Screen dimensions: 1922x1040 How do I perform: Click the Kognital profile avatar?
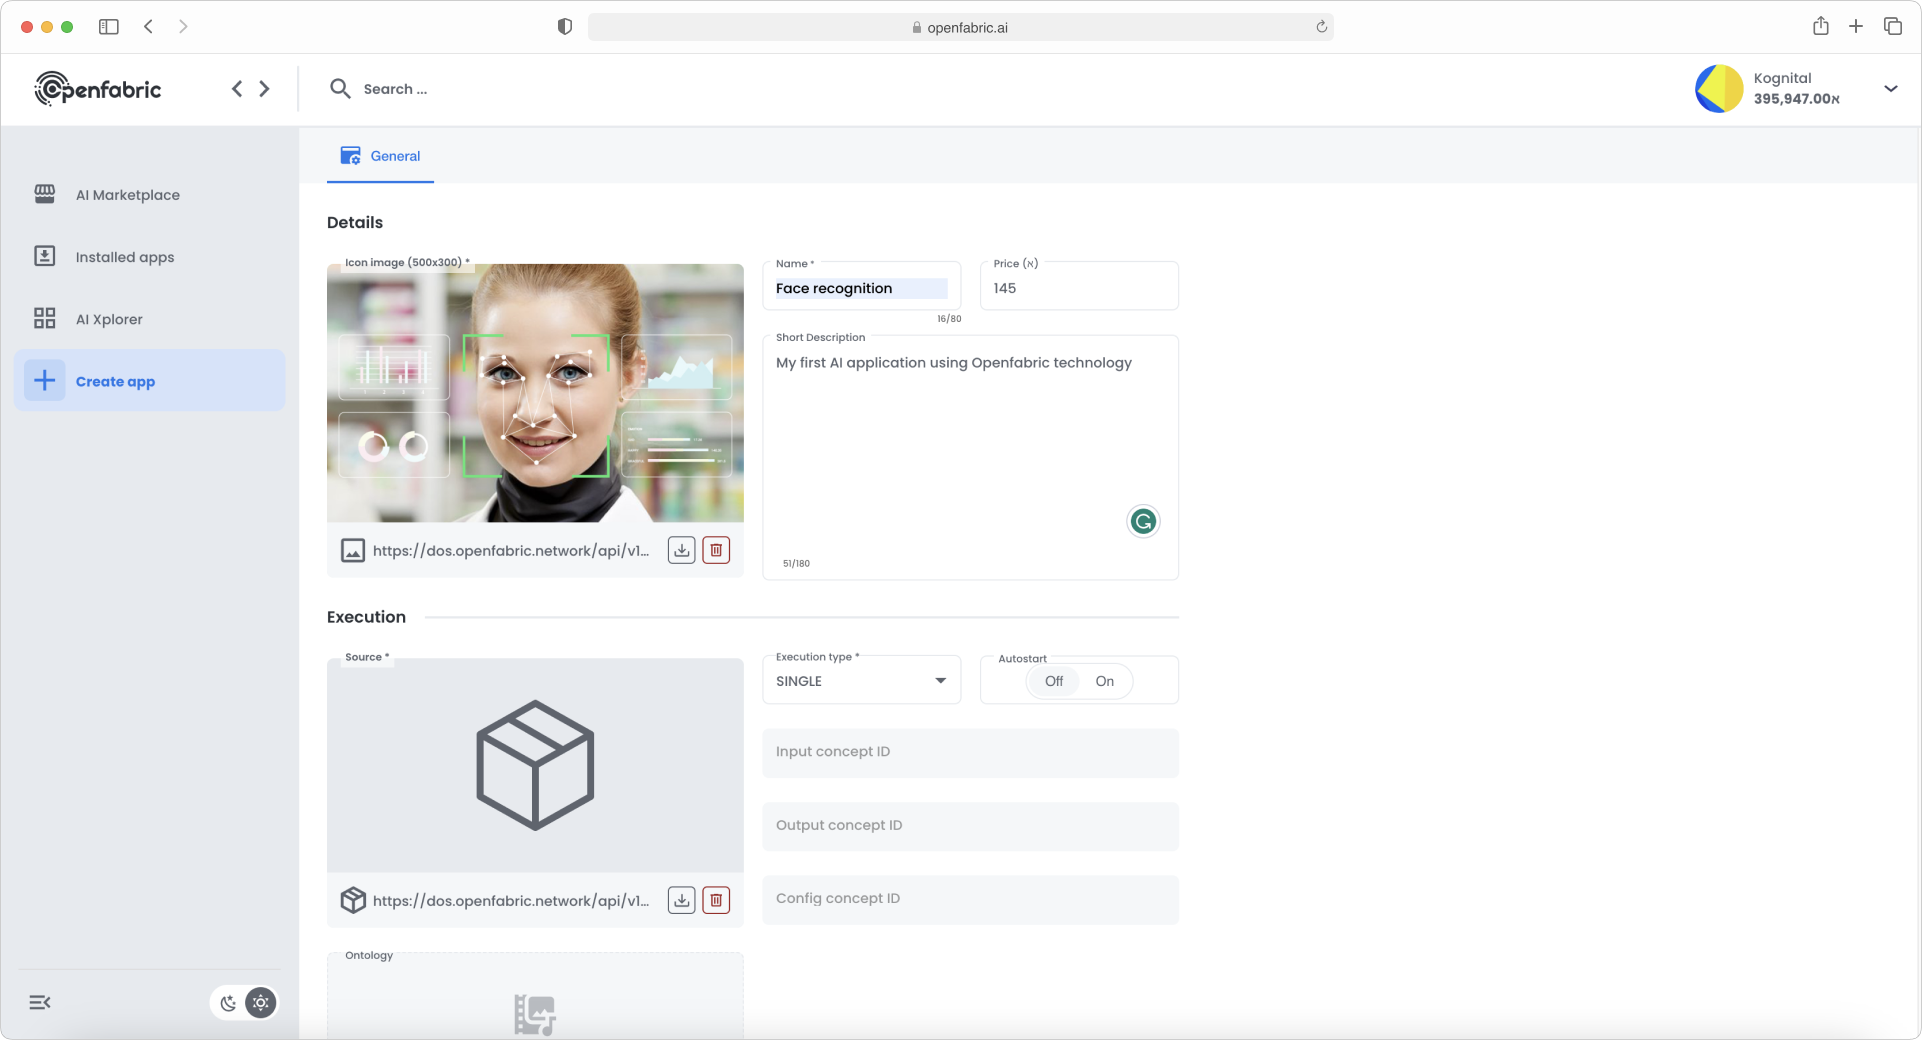pyautogui.click(x=1719, y=89)
